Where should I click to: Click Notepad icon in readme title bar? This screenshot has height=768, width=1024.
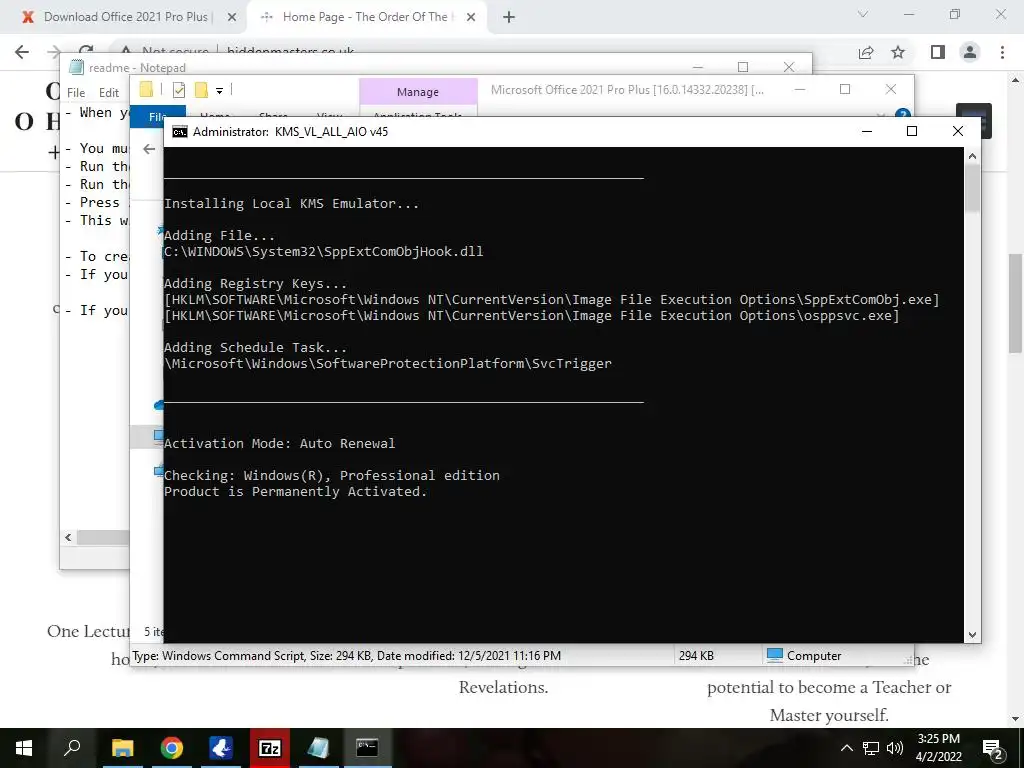(x=76, y=67)
